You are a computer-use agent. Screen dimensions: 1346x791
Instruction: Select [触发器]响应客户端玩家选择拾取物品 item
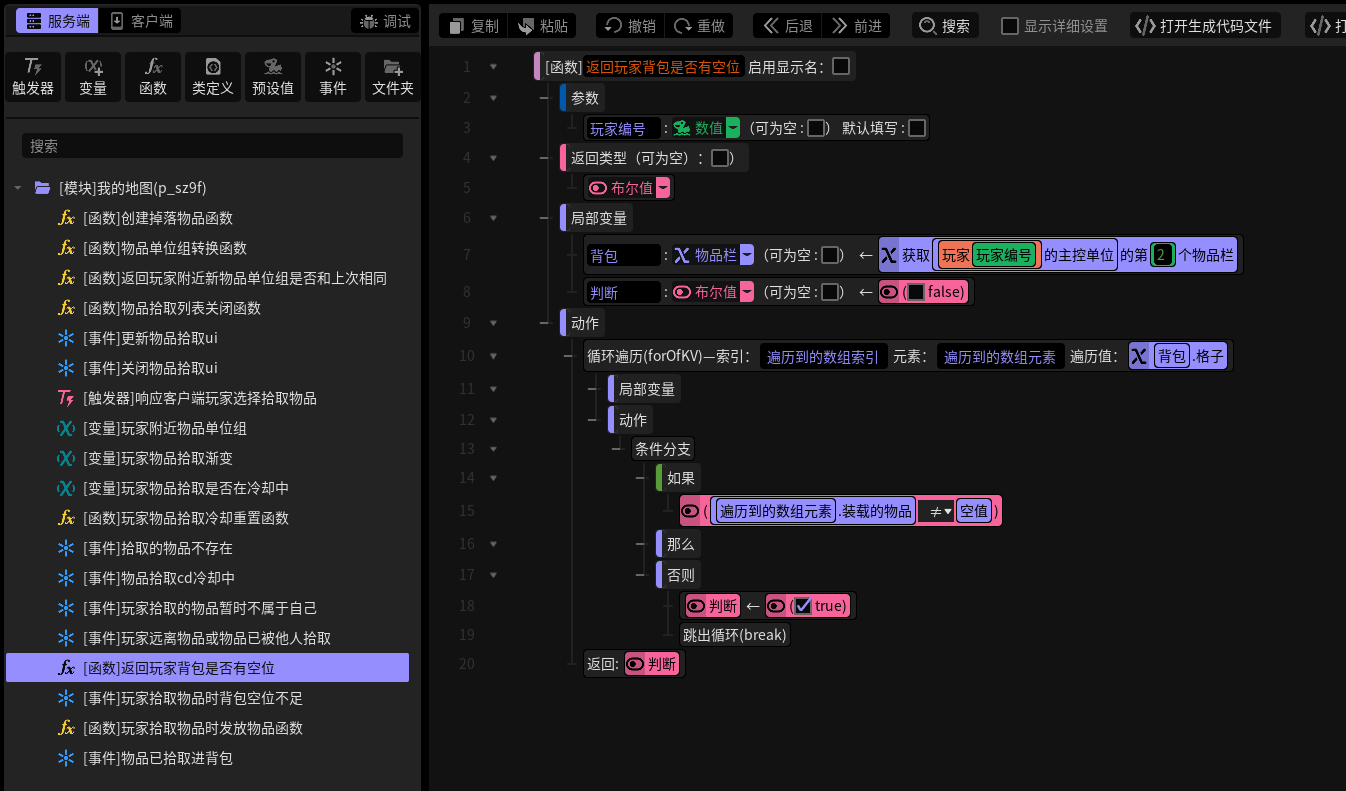200,398
